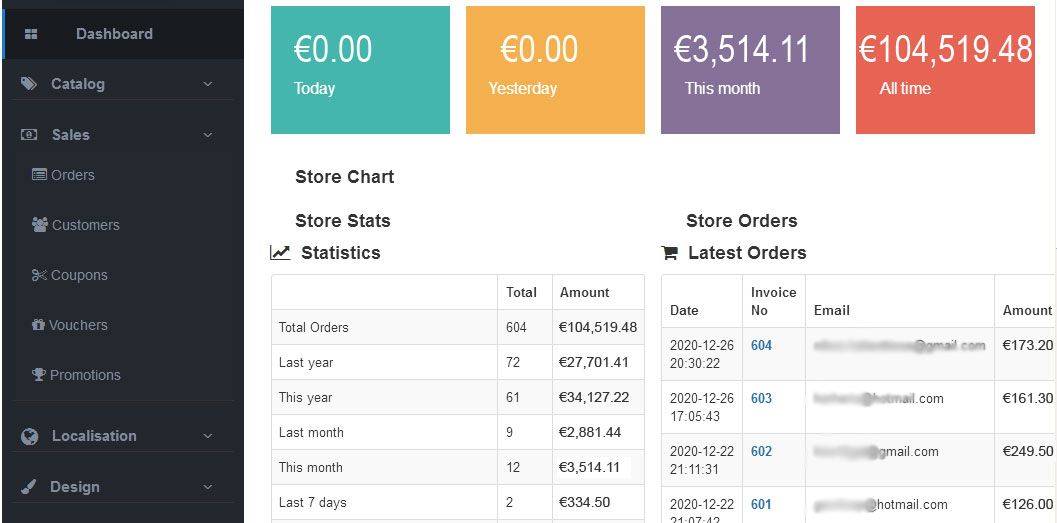Expand the Localisation menu chevron
Viewport: 1057px width, 523px height.
pyautogui.click(x=208, y=436)
